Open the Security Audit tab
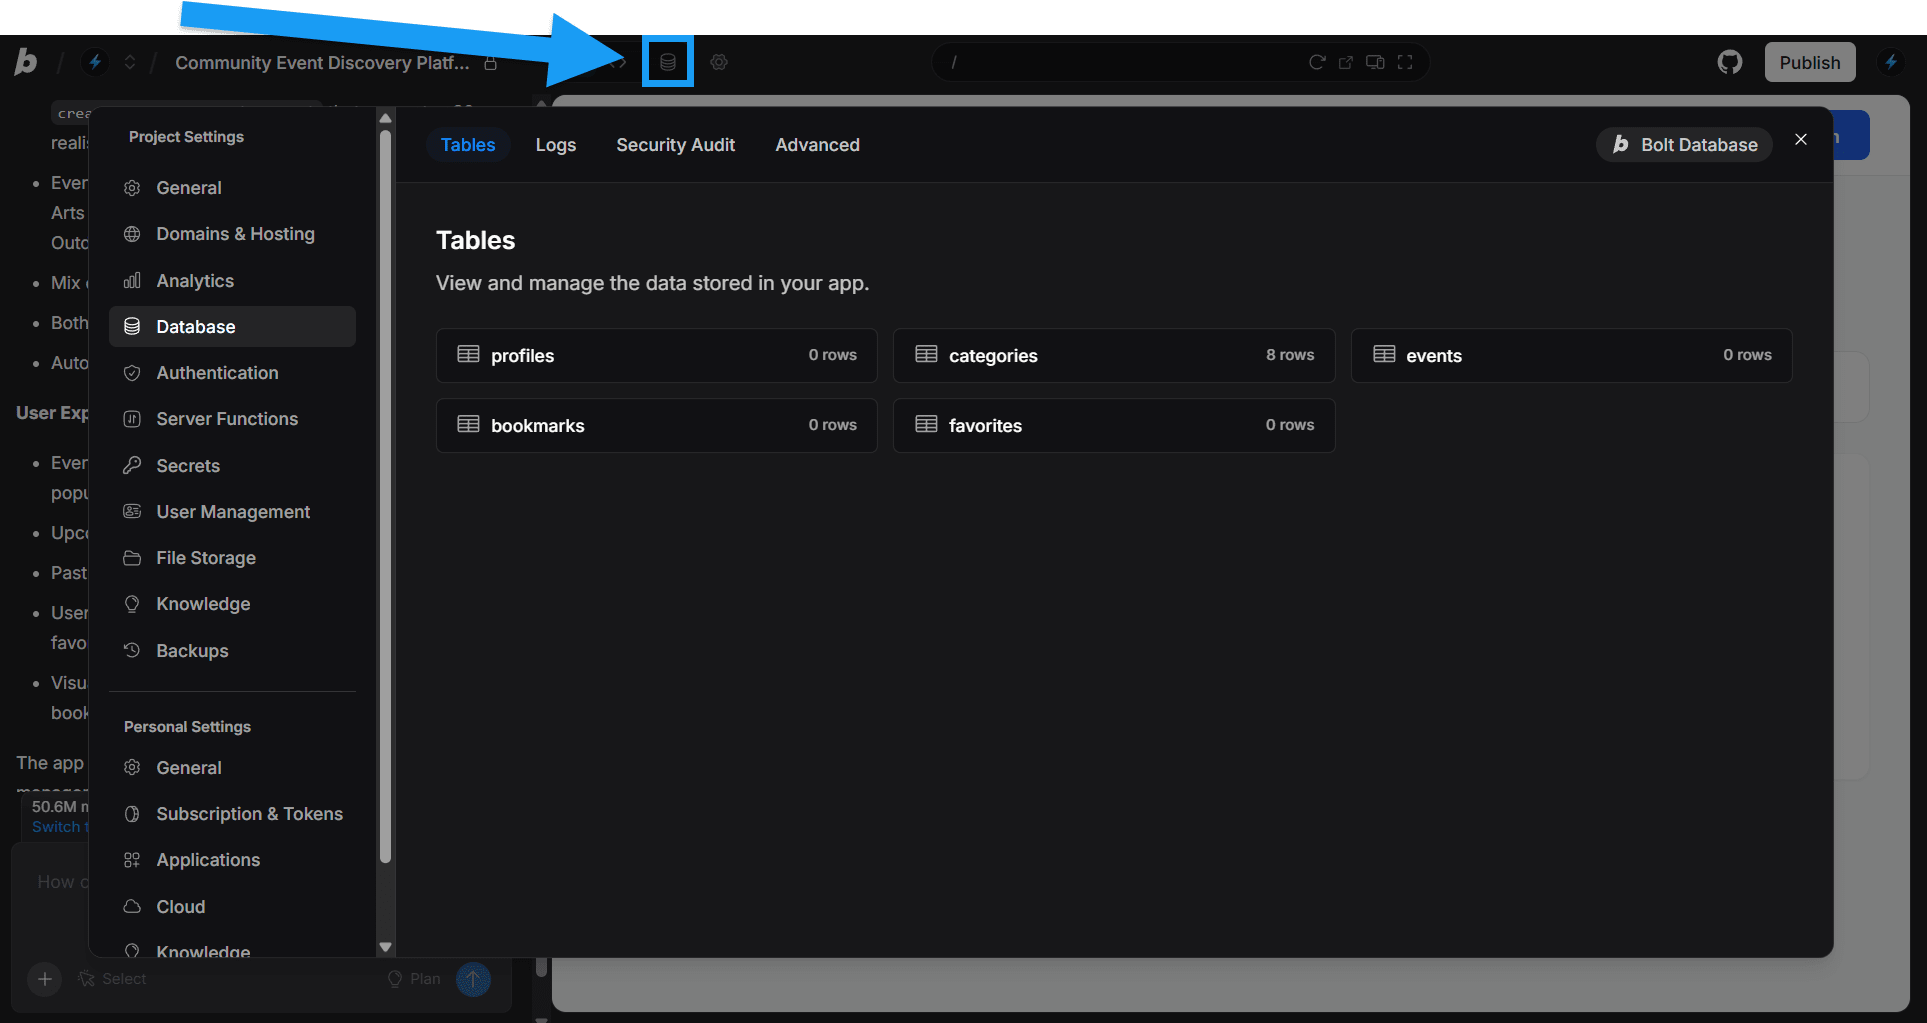This screenshot has width=1927, height=1023. pos(675,145)
